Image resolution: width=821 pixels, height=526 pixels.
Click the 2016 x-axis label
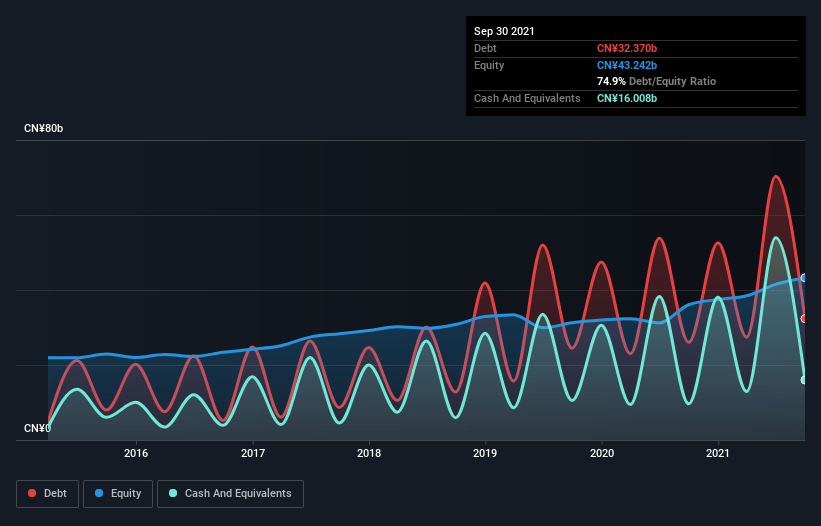click(136, 453)
